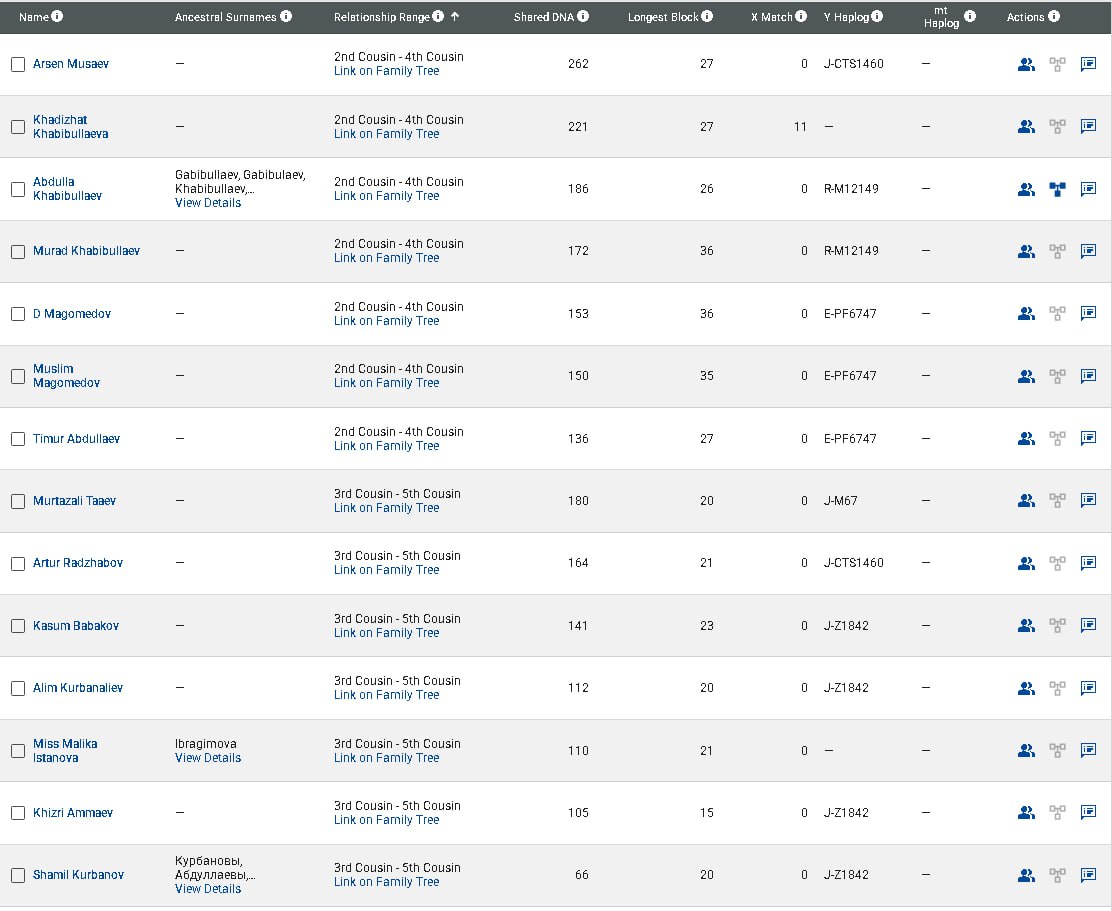Open family tree icon for Khizri Ammaev
1112x911 pixels.
coord(1057,812)
